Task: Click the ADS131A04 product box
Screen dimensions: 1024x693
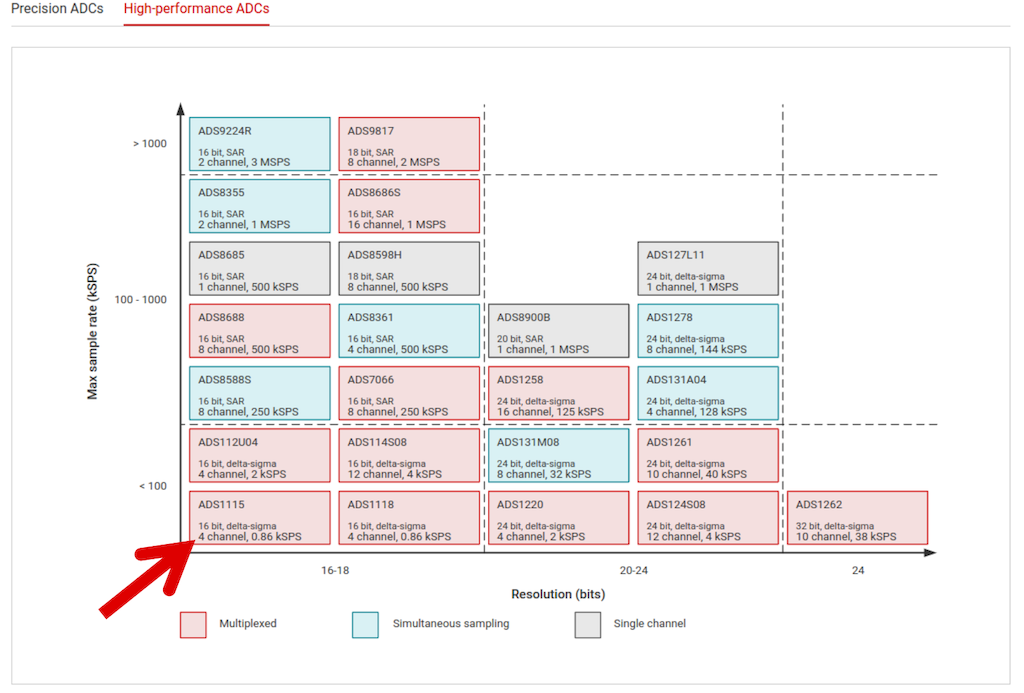Action: point(708,393)
